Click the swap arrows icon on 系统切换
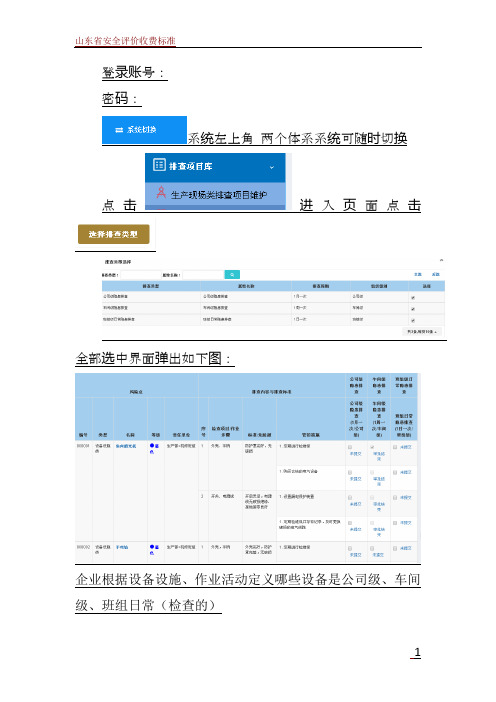Screen dimensions: 496x702 (119, 130)
